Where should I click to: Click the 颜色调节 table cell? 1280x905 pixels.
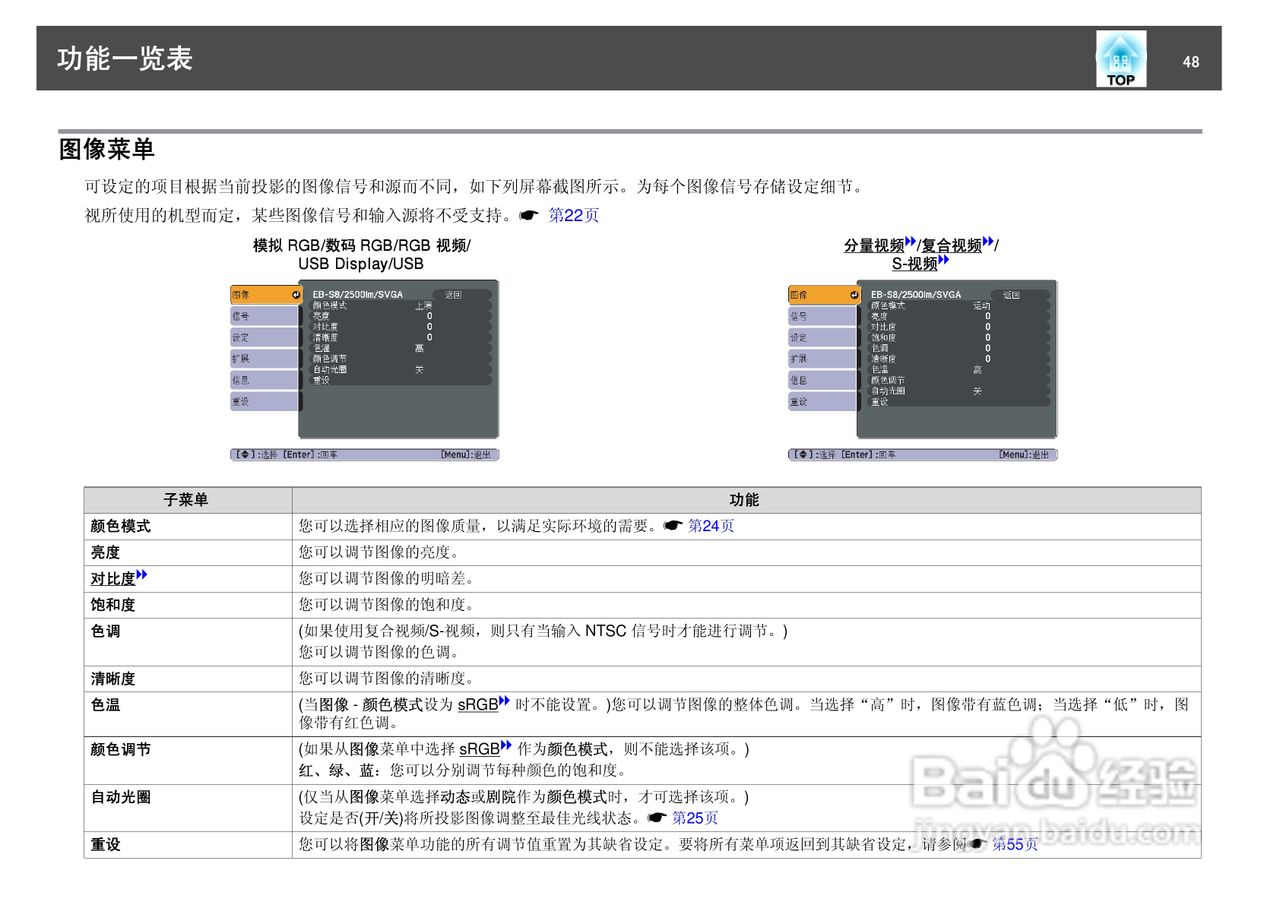(188, 760)
